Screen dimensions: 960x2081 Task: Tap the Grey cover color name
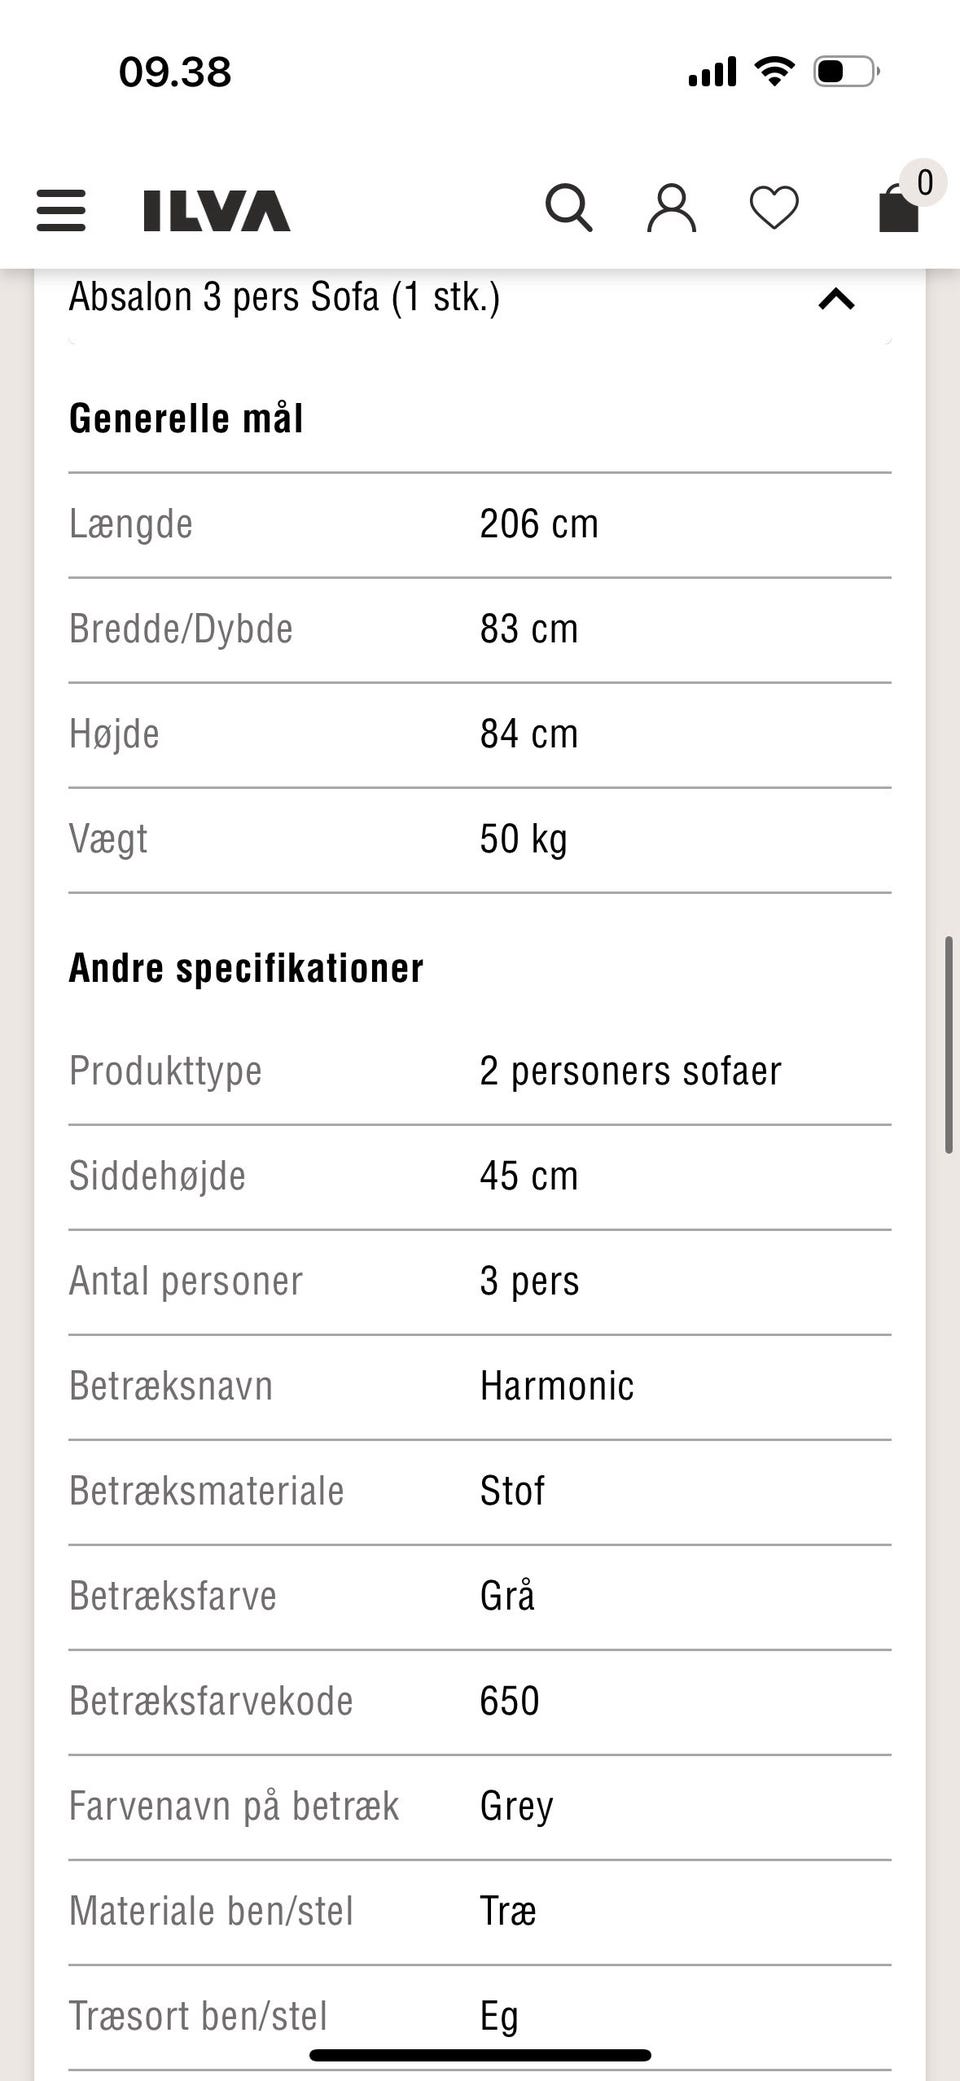coord(516,1806)
